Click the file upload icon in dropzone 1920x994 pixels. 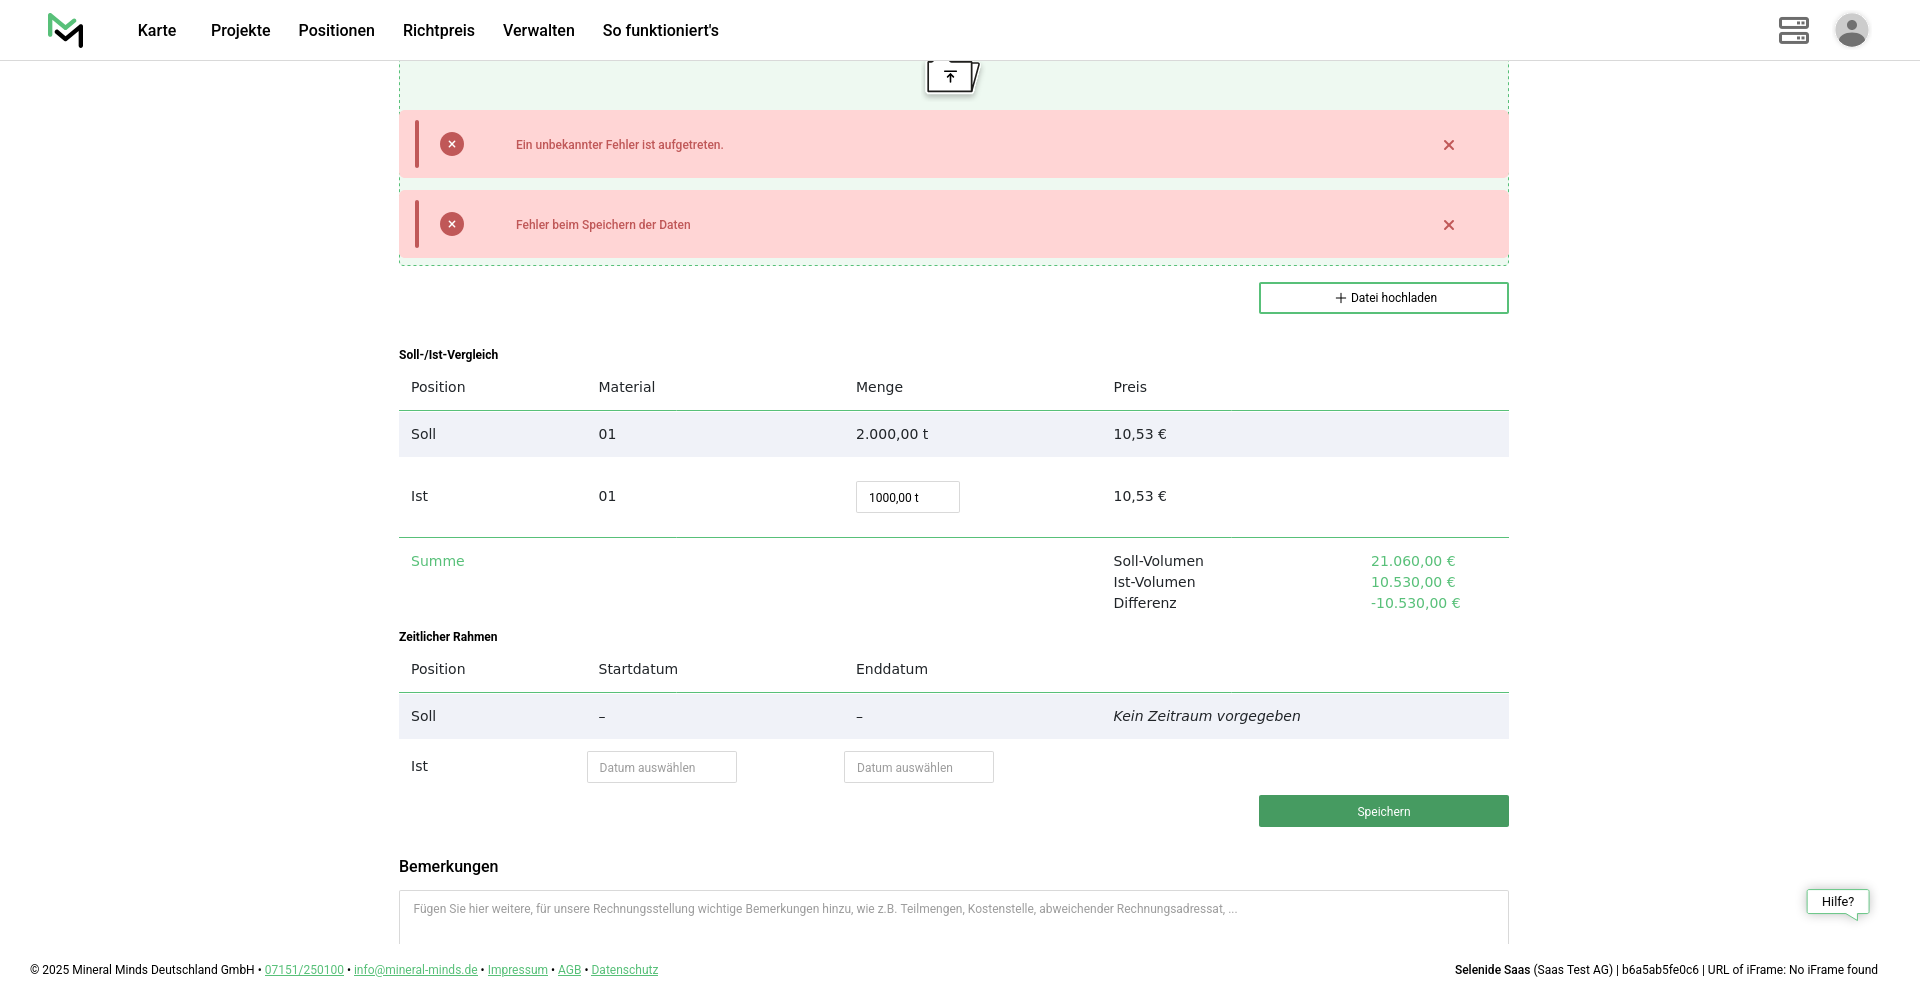tap(951, 76)
